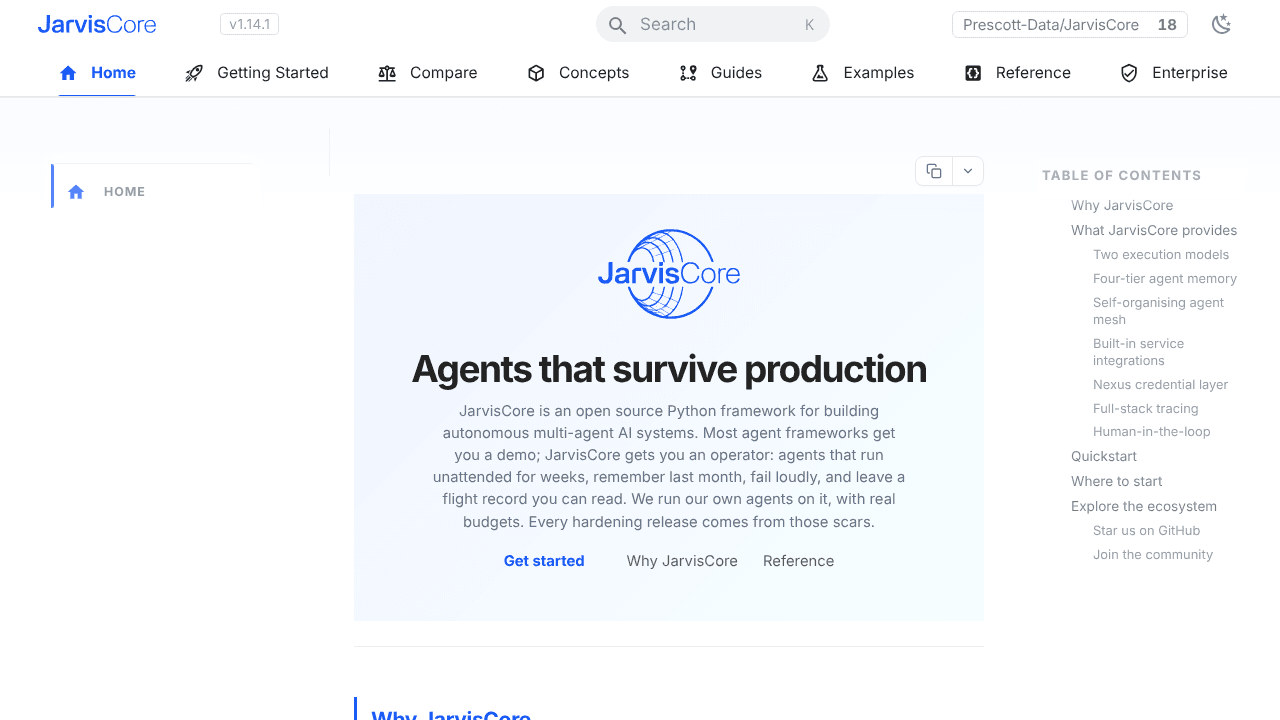Go to Built-in service integrations section
The width and height of the screenshot is (1280, 720).
point(1138,352)
